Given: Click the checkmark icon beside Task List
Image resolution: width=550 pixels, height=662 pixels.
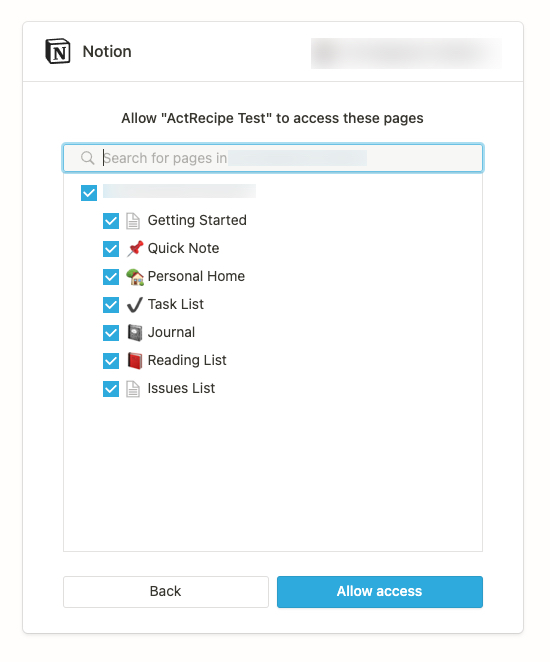Looking at the screenshot, I should 135,304.
